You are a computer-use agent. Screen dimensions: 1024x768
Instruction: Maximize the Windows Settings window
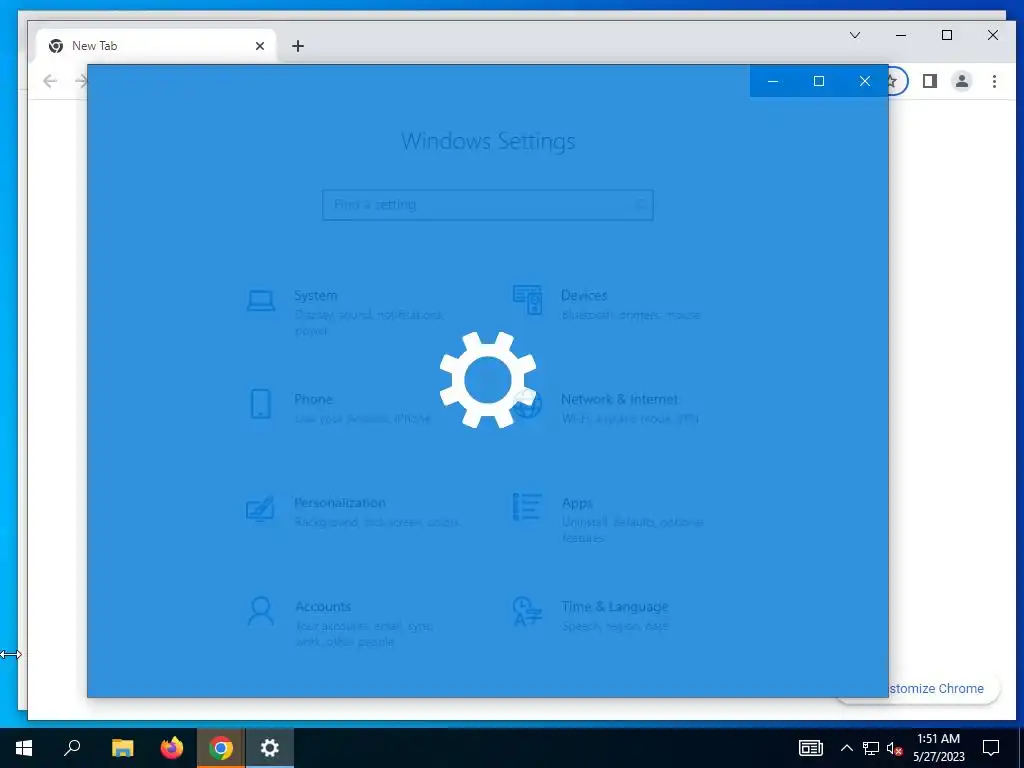point(819,81)
